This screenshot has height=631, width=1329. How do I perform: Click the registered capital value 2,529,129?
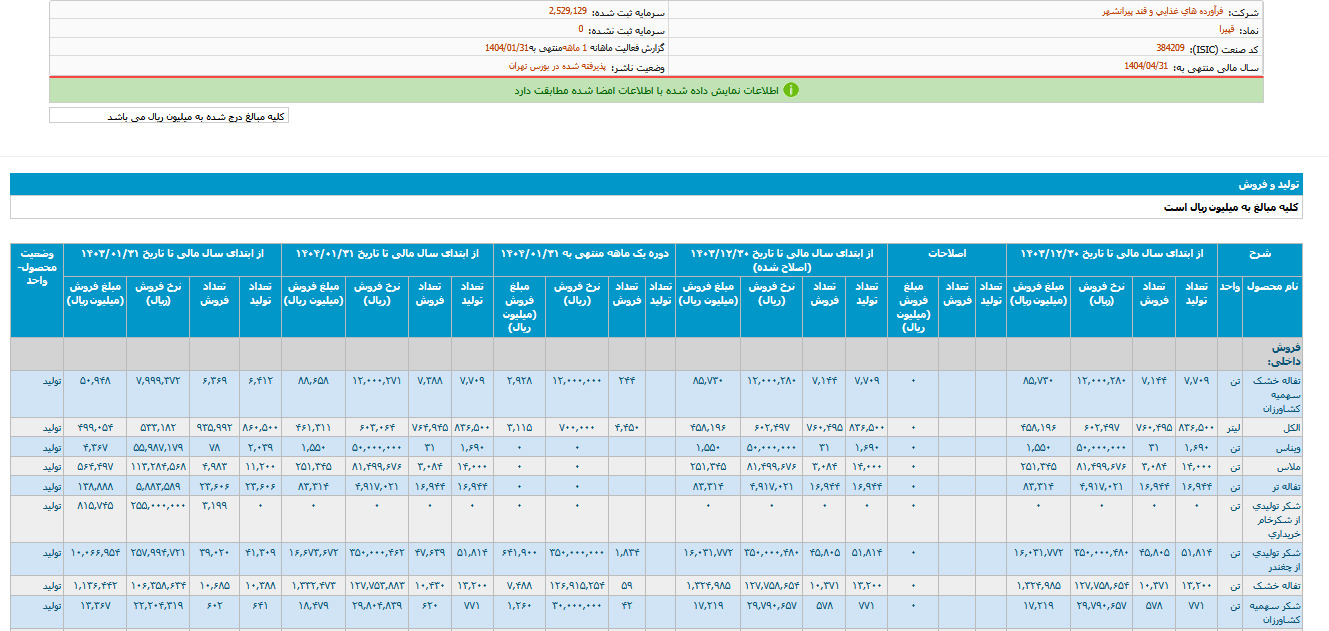point(567,11)
